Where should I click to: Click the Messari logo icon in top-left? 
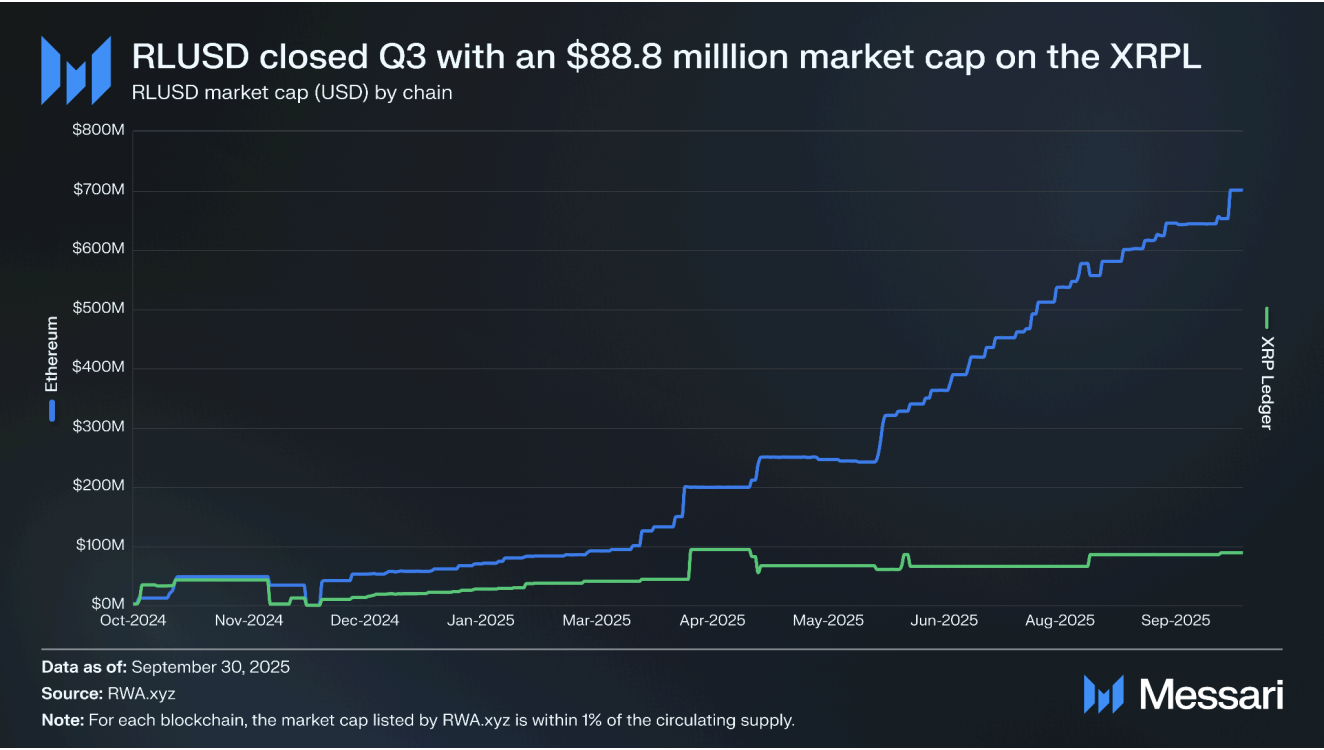(x=75, y=70)
